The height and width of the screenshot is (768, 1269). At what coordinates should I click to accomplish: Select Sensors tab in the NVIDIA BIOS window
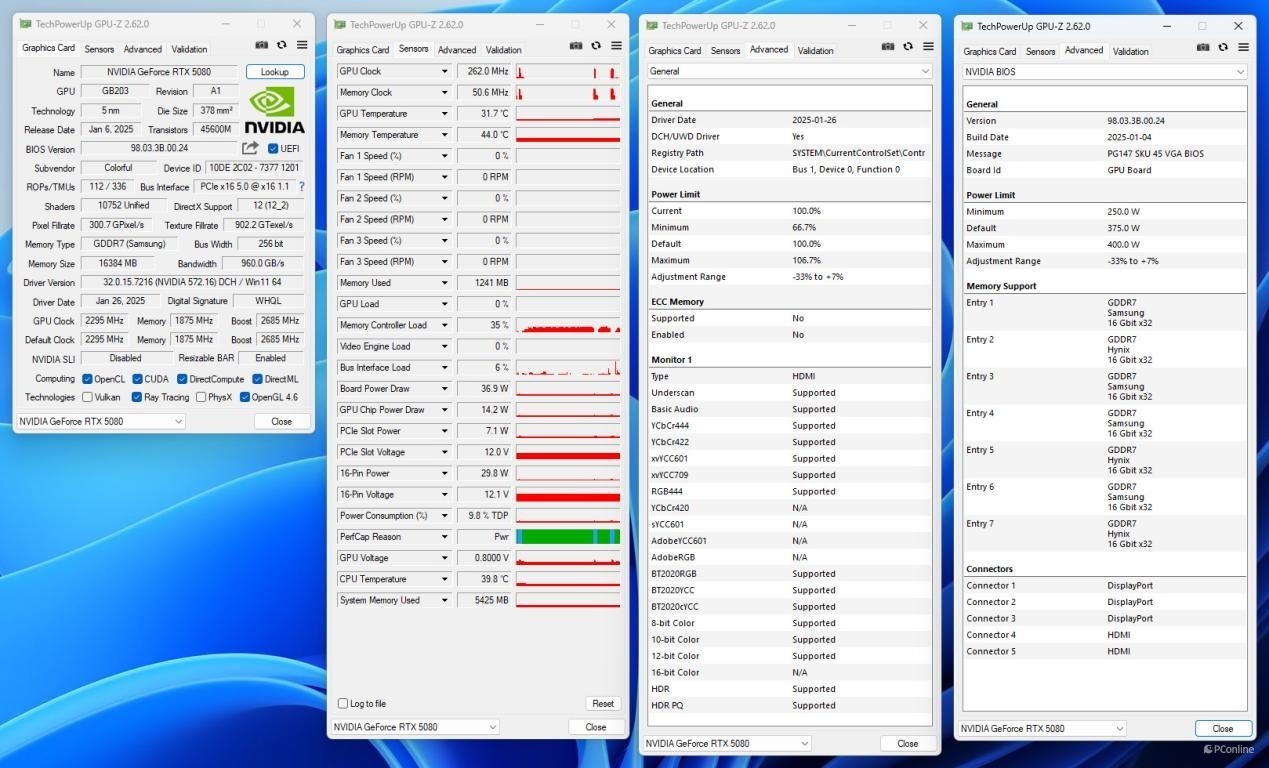point(1040,52)
